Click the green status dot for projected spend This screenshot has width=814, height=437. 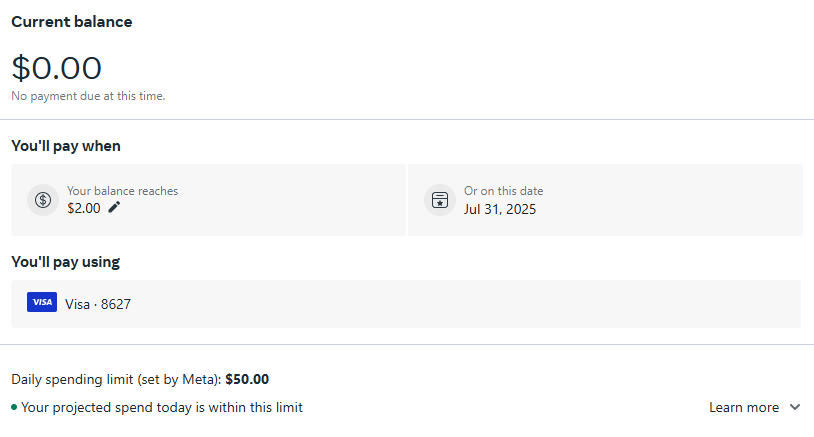[14, 407]
